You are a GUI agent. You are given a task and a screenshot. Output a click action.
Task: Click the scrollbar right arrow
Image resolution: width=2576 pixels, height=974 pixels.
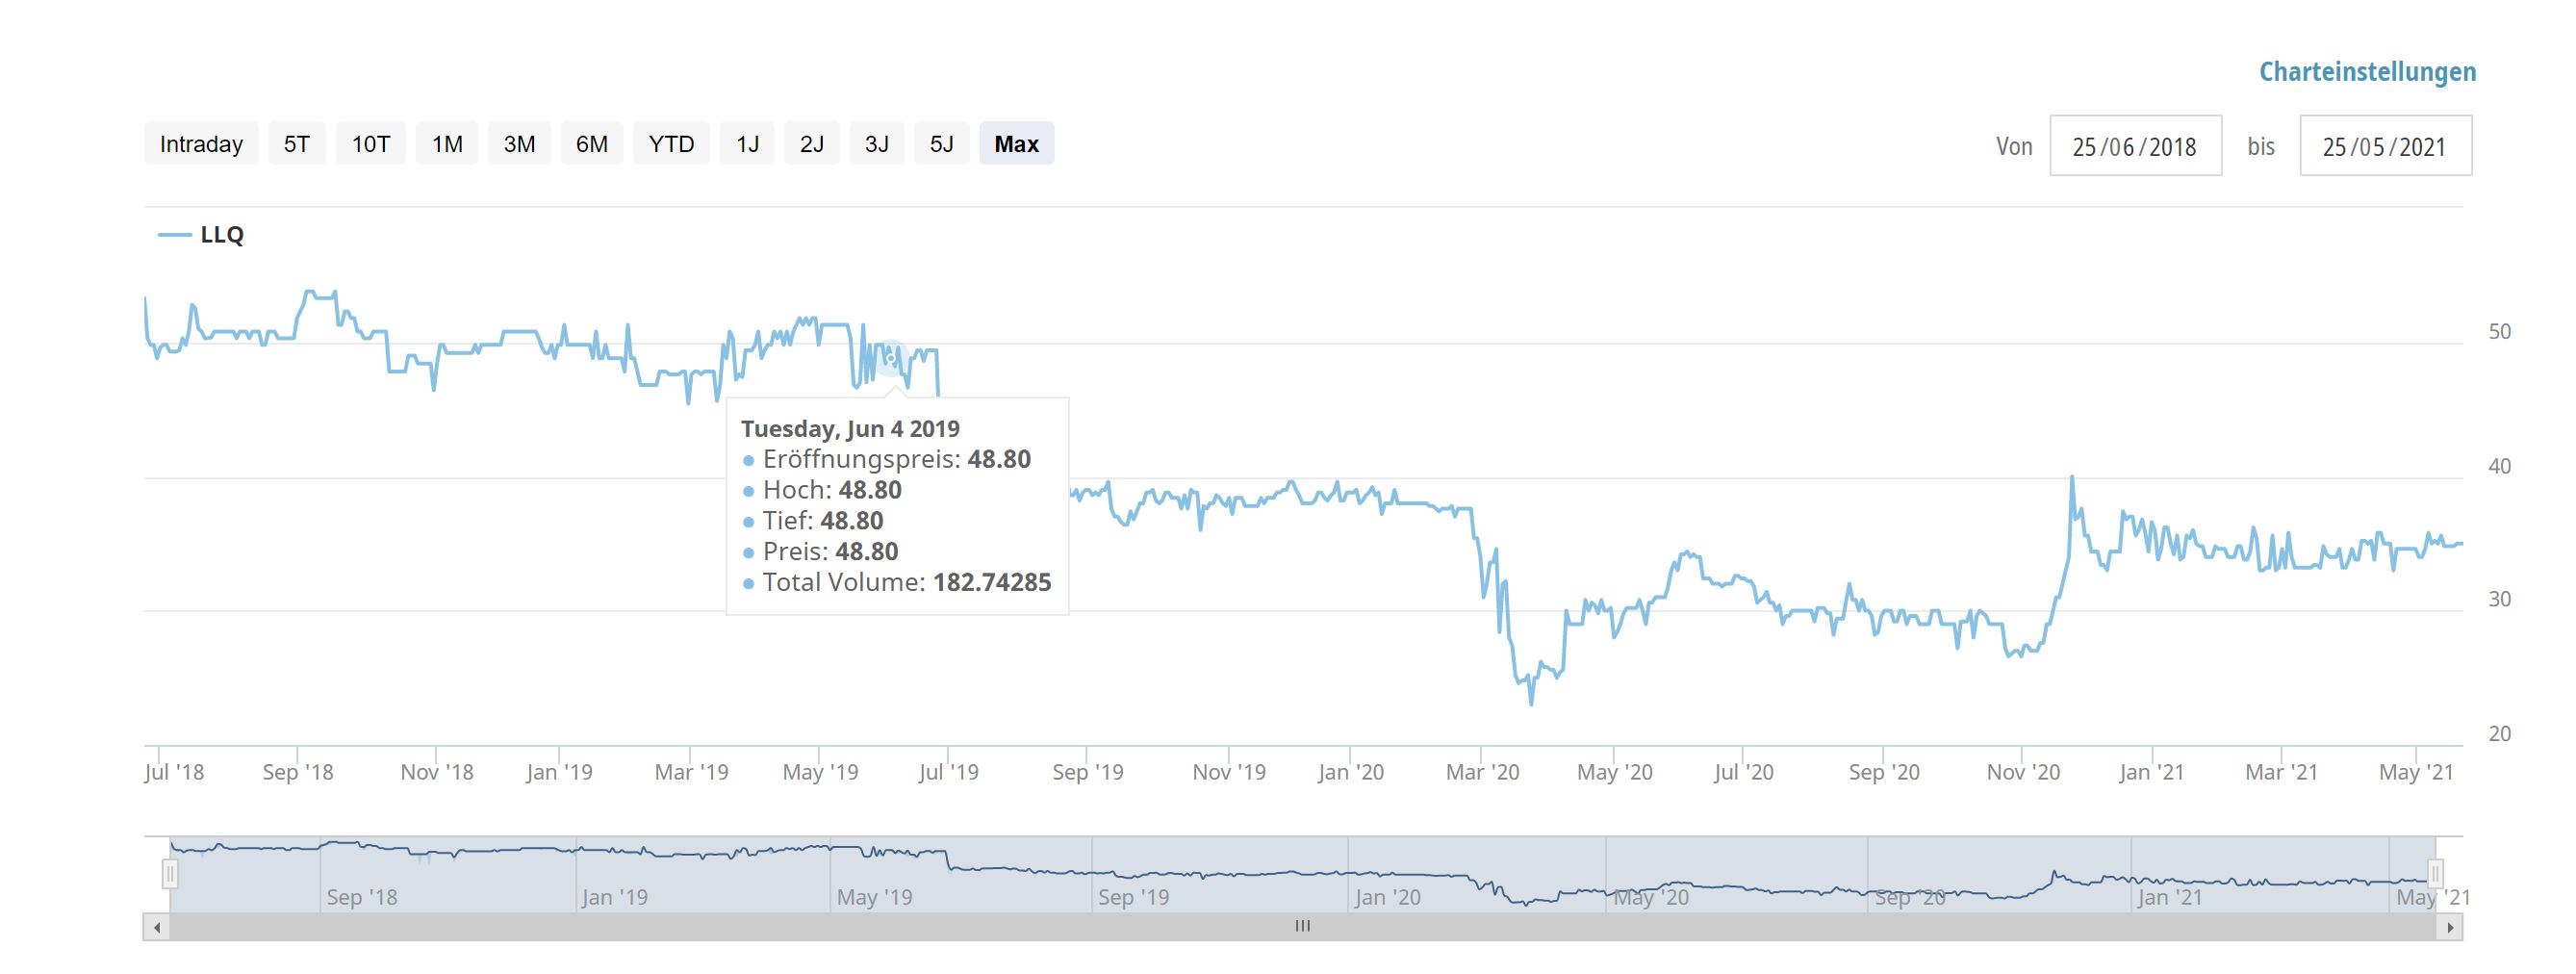[x=2449, y=927]
